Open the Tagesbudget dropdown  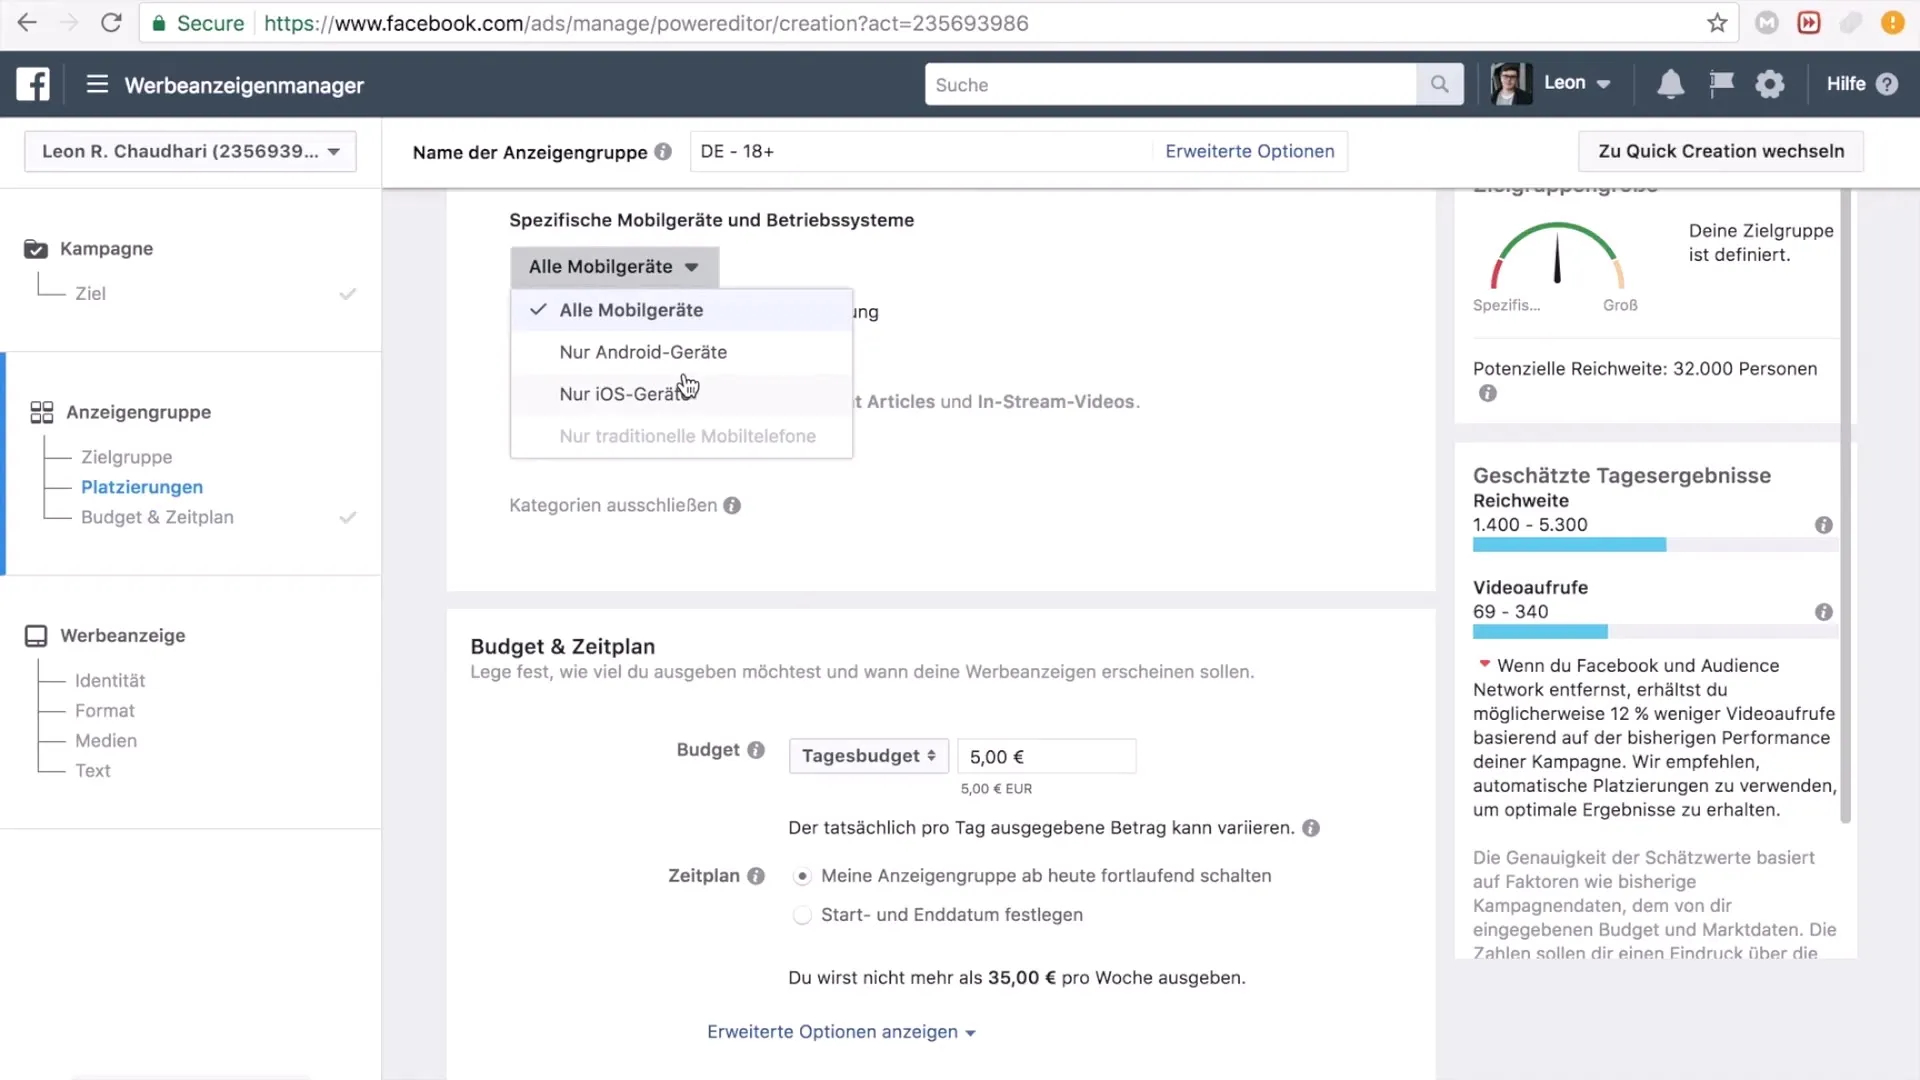(x=868, y=756)
